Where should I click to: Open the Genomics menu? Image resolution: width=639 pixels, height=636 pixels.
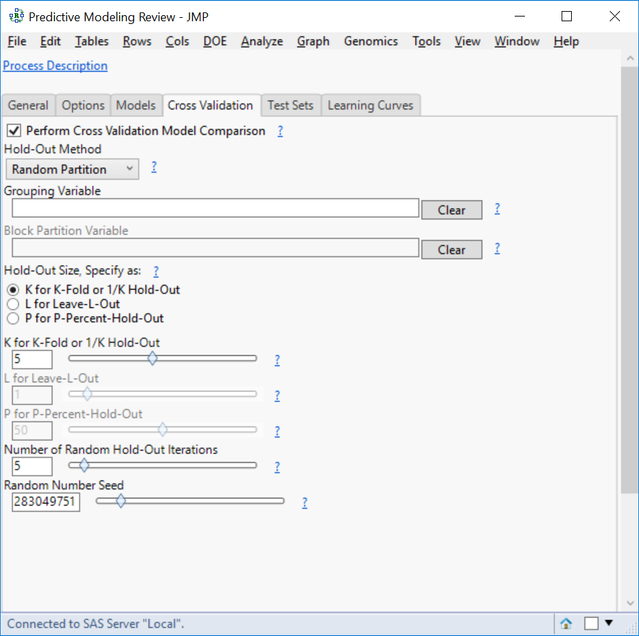(x=371, y=41)
